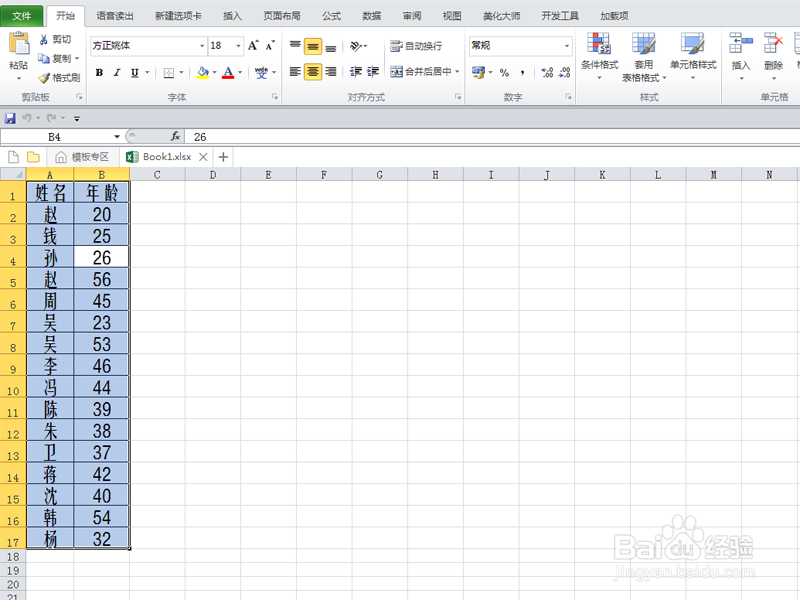Switch to the 数据 Data tab
Image resolution: width=800 pixels, height=600 pixels.
[371, 16]
